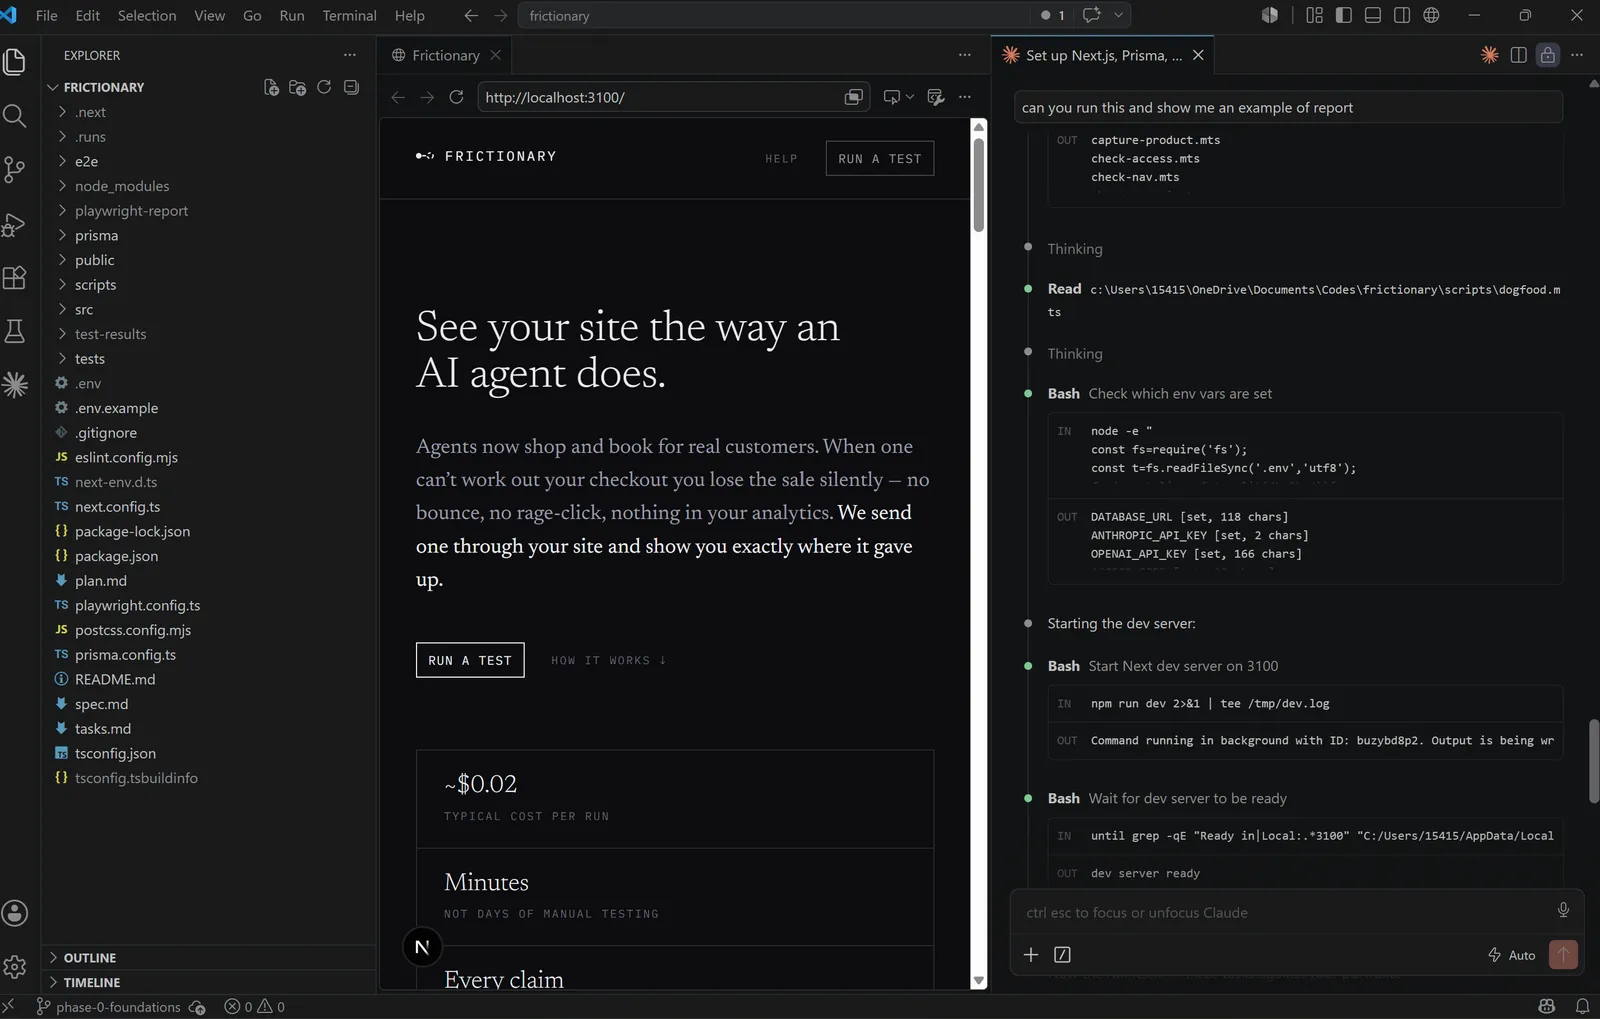Open the Run and Debug view
Screen dimensions: 1600x1019
pos(15,224)
